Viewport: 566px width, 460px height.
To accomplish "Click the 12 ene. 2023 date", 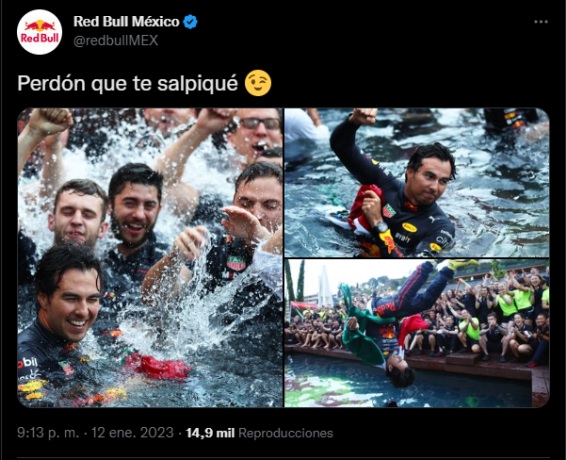I will [x=132, y=433].
